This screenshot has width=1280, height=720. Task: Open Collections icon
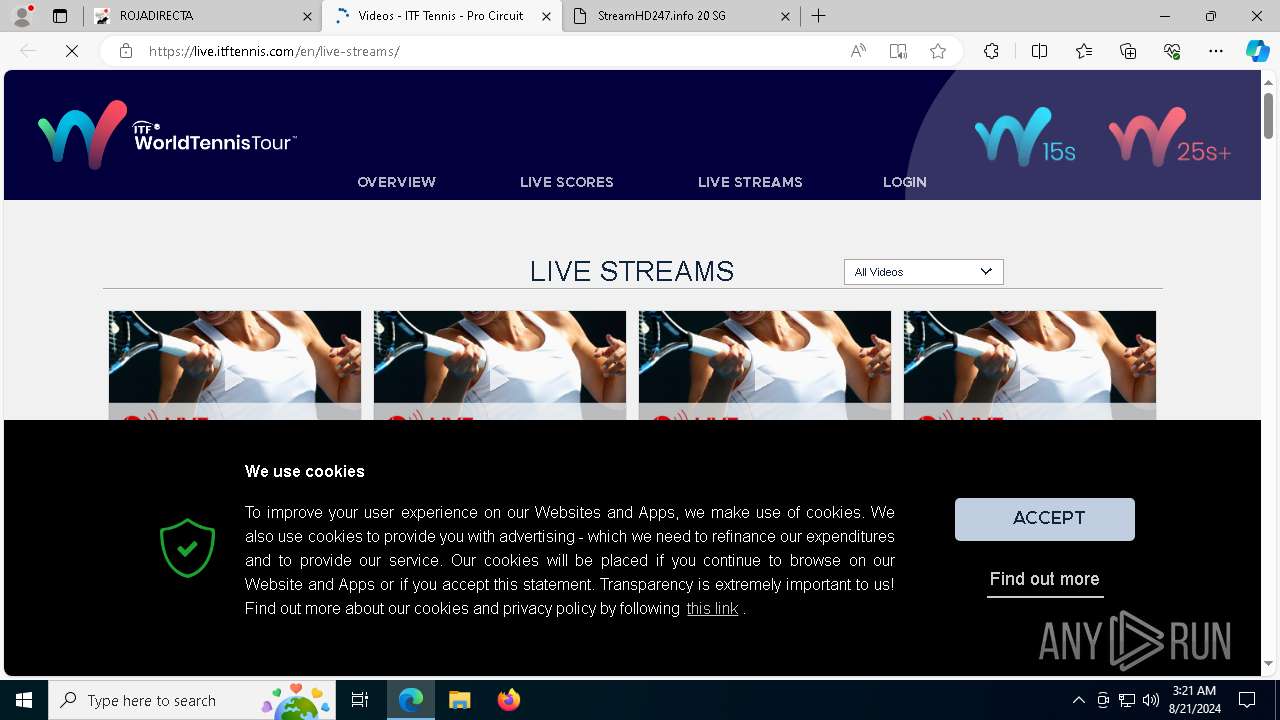coord(1128,51)
